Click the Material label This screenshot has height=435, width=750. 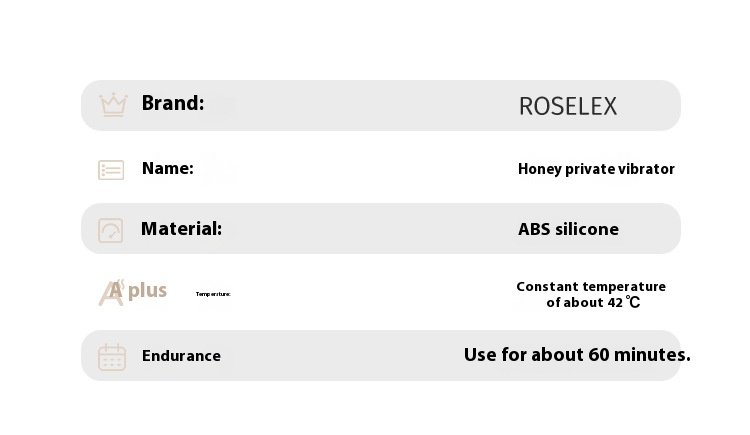tap(181, 229)
